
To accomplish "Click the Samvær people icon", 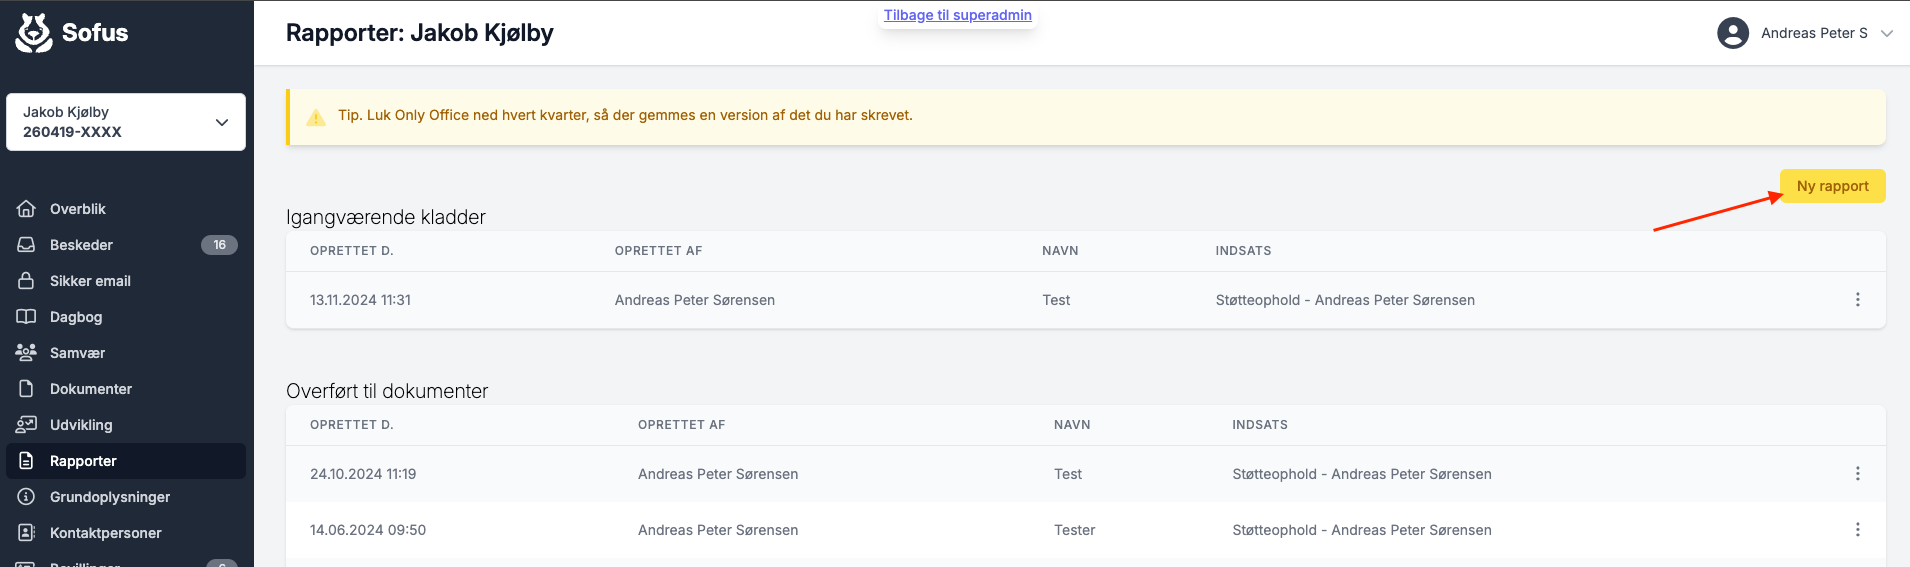I will (x=27, y=353).
